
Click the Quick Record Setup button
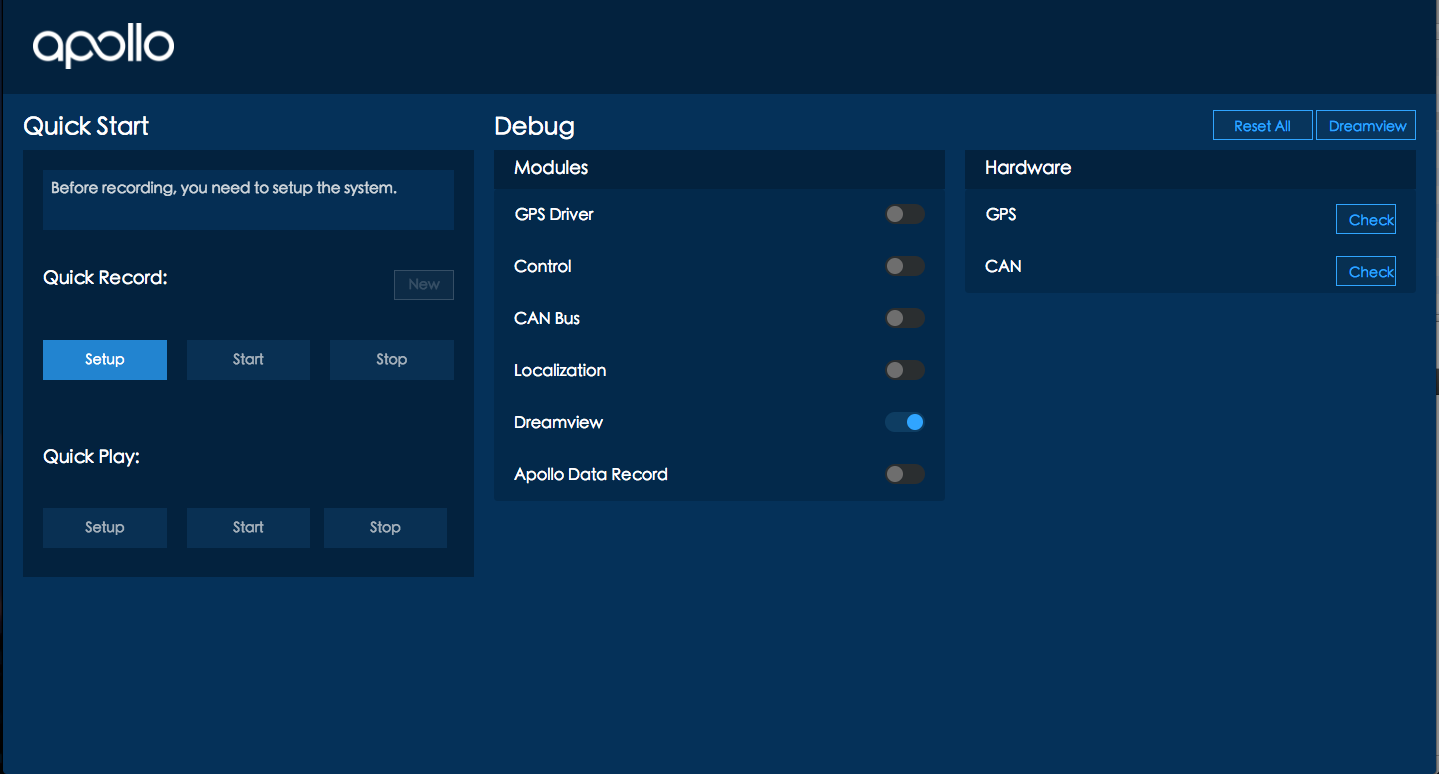pyautogui.click(x=105, y=360)
